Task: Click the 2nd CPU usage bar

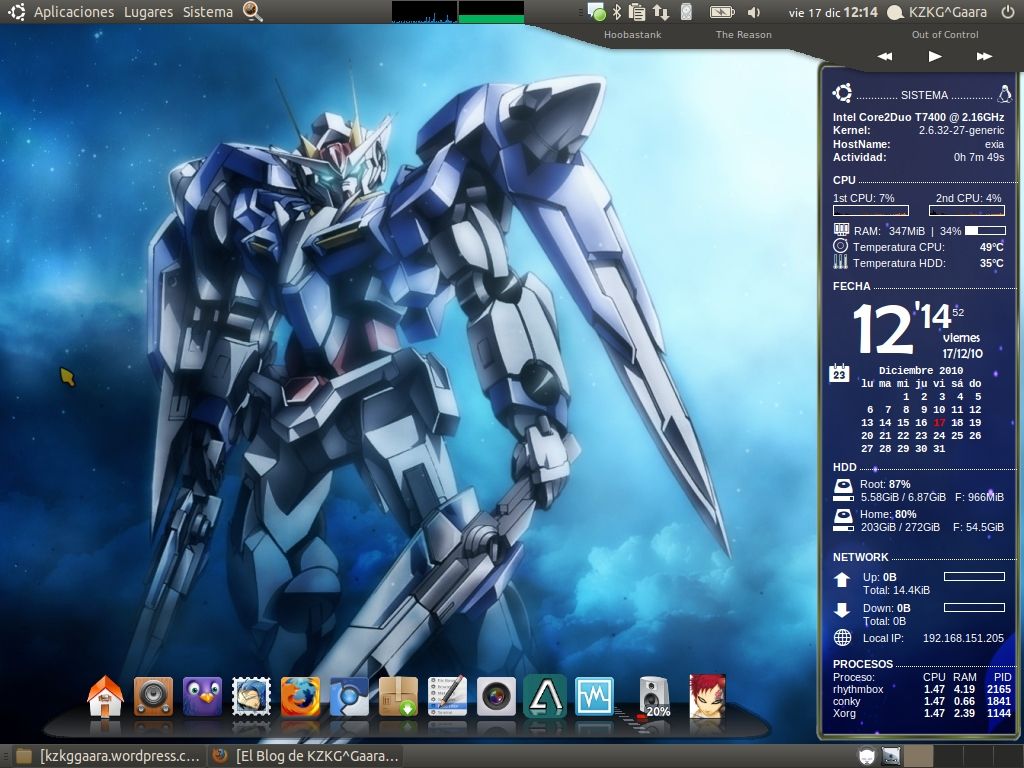Action: 967,210
